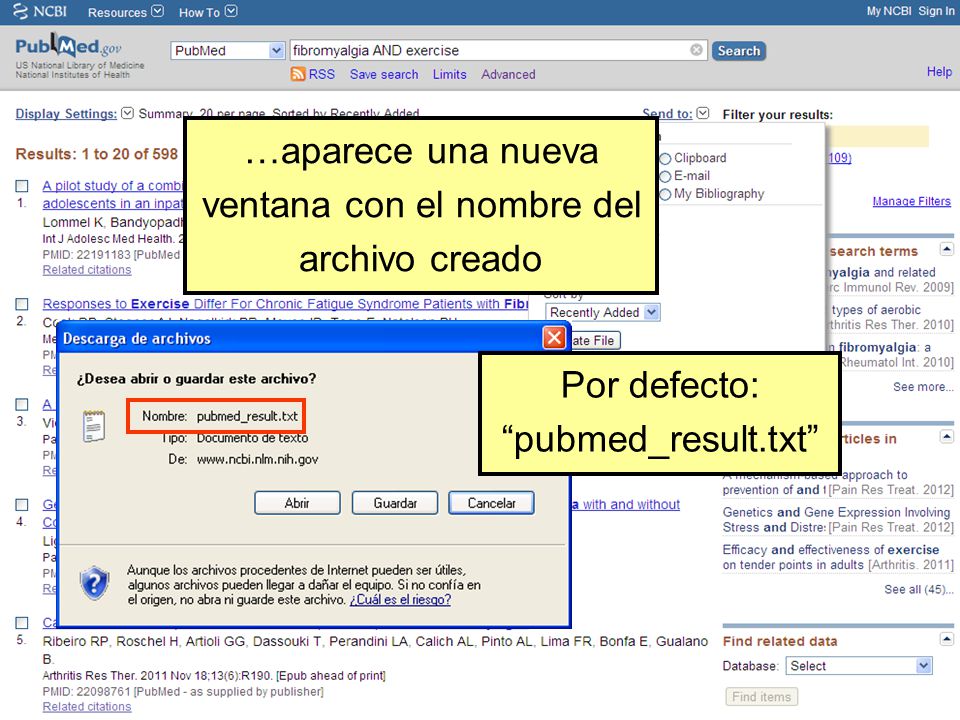Select the E-mail radio option
960x720 pixels.
(x=666, y=176)
